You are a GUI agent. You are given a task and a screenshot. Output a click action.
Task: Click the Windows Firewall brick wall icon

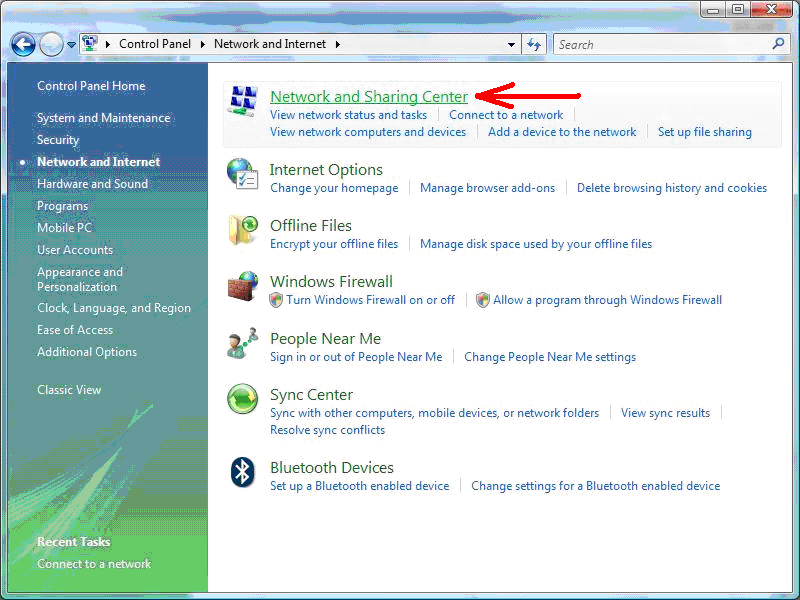pos(243,286)
